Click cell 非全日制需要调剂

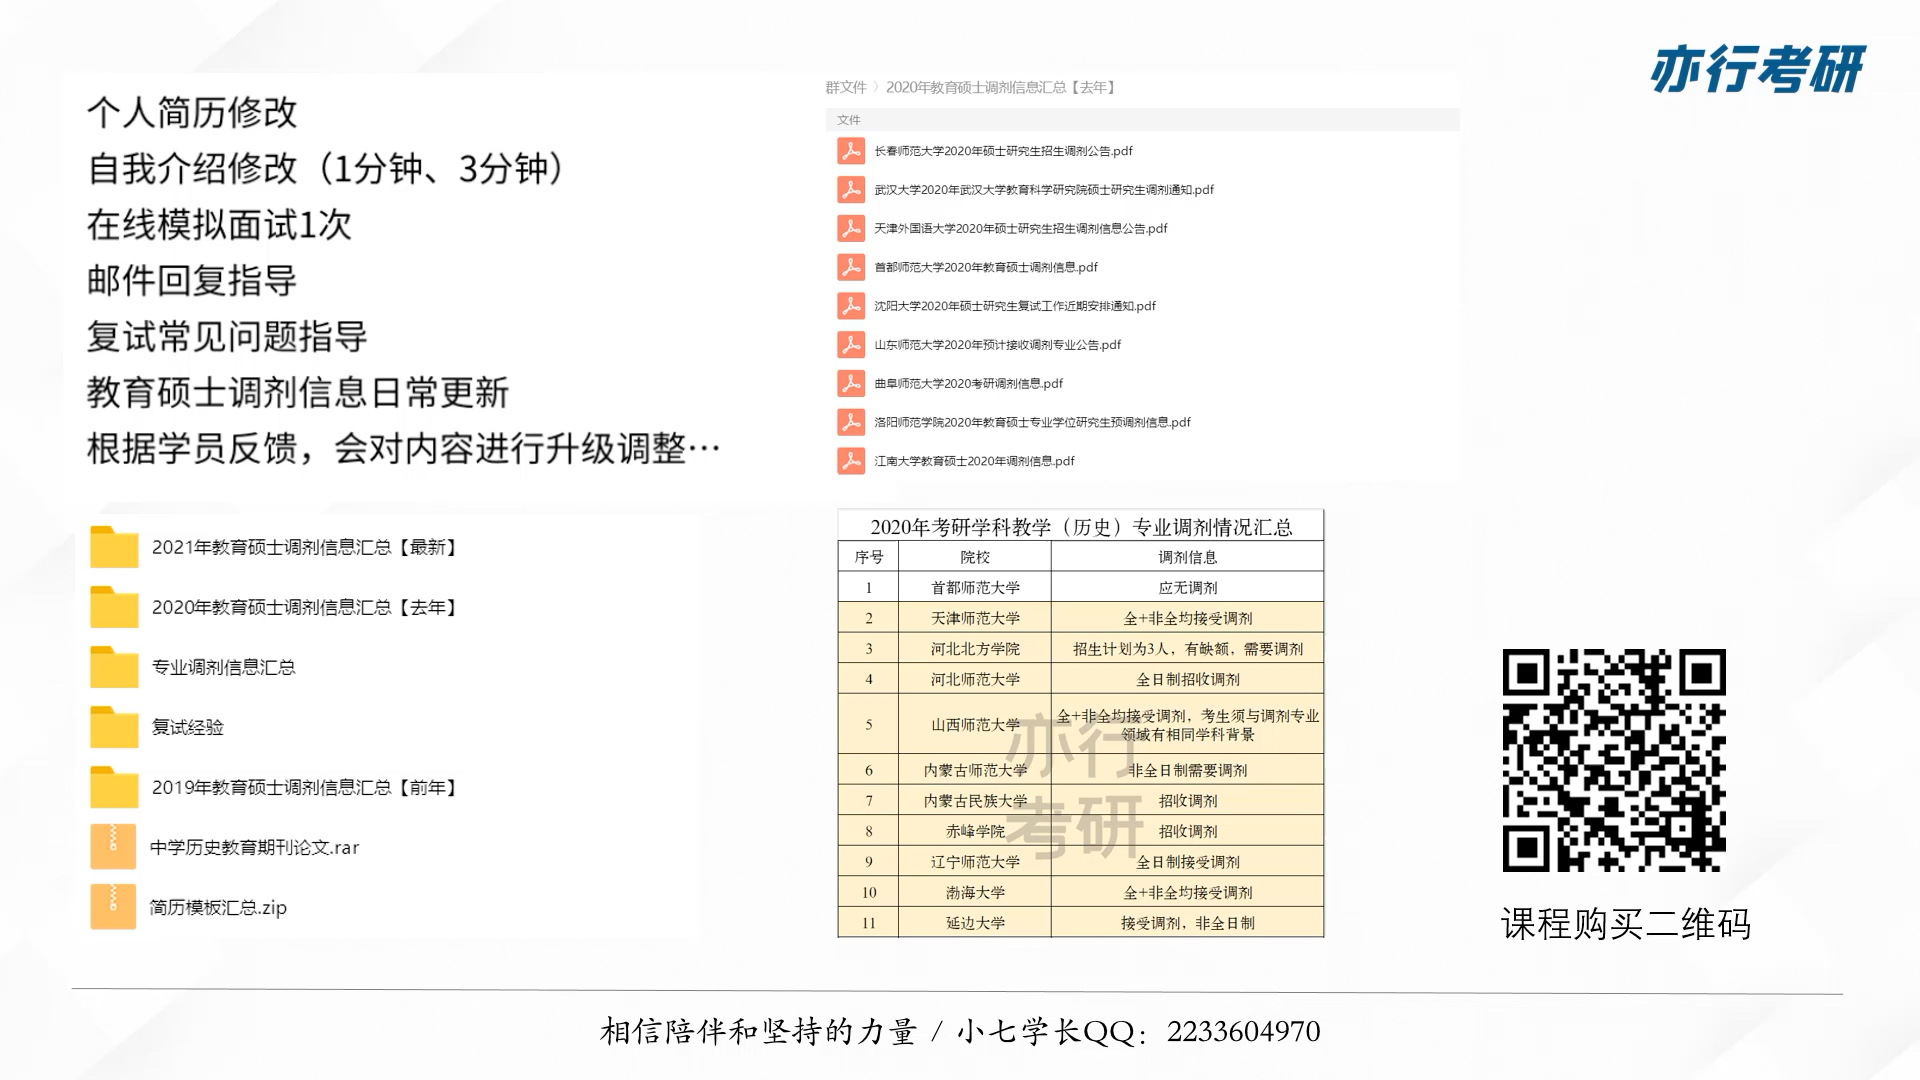(x=1188, y=770)
